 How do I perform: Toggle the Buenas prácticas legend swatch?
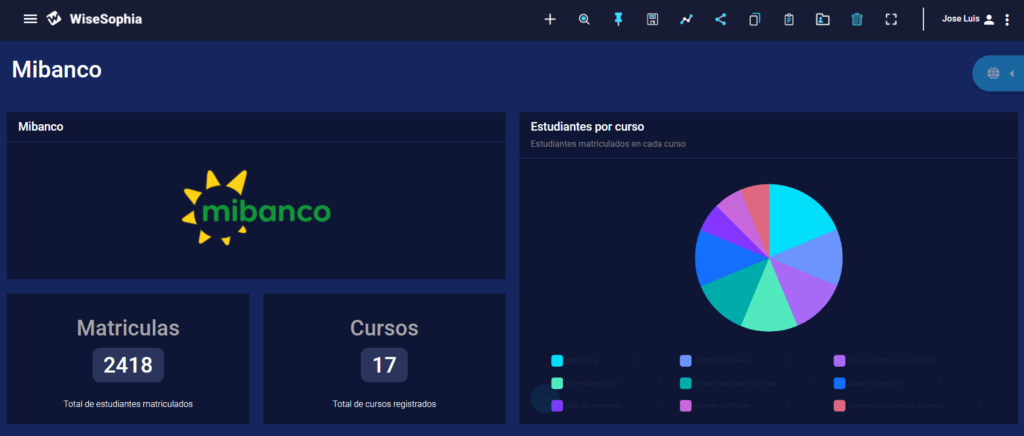click(x=686, y=405)
